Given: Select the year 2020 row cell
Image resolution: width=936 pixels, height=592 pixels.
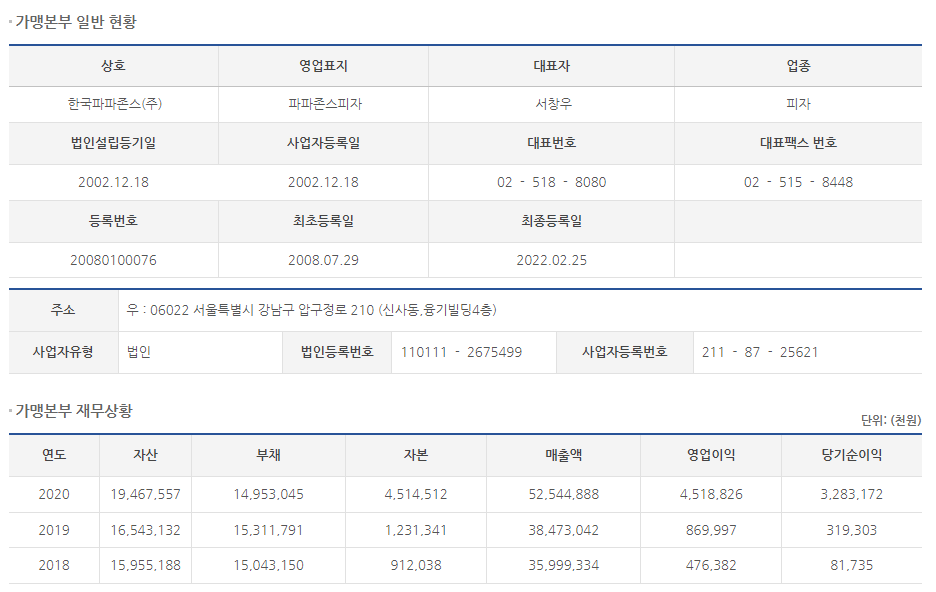Looking at the screenshot, I should (54, 494).
